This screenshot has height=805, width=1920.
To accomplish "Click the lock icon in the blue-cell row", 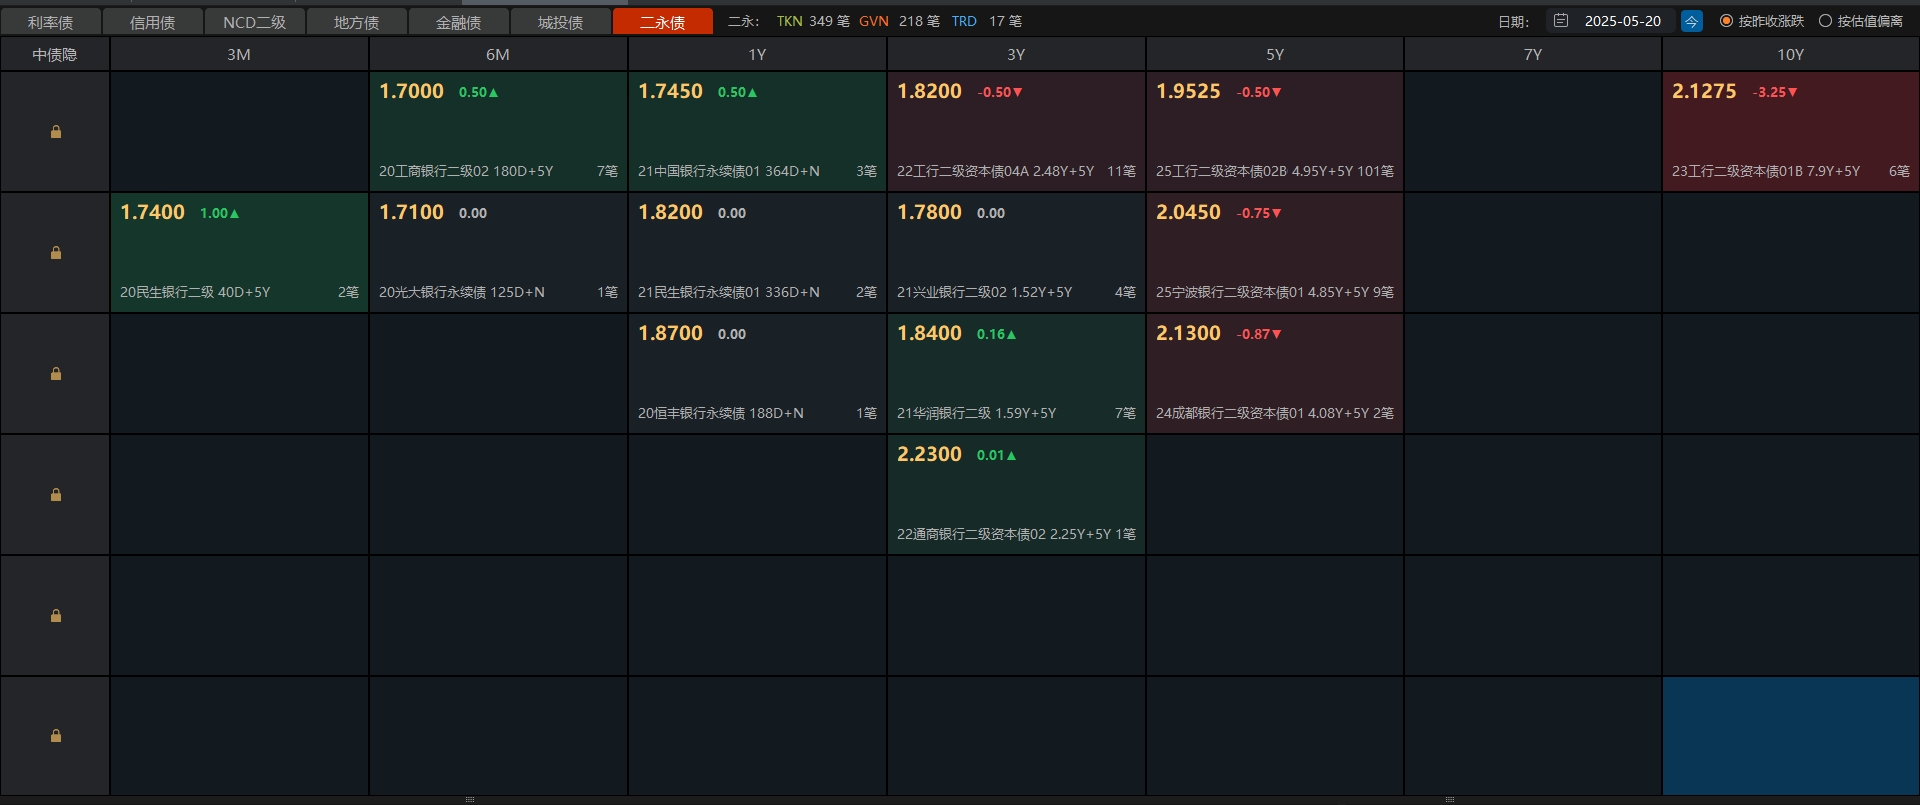I will pyautogui.click(x=56, y=736).
